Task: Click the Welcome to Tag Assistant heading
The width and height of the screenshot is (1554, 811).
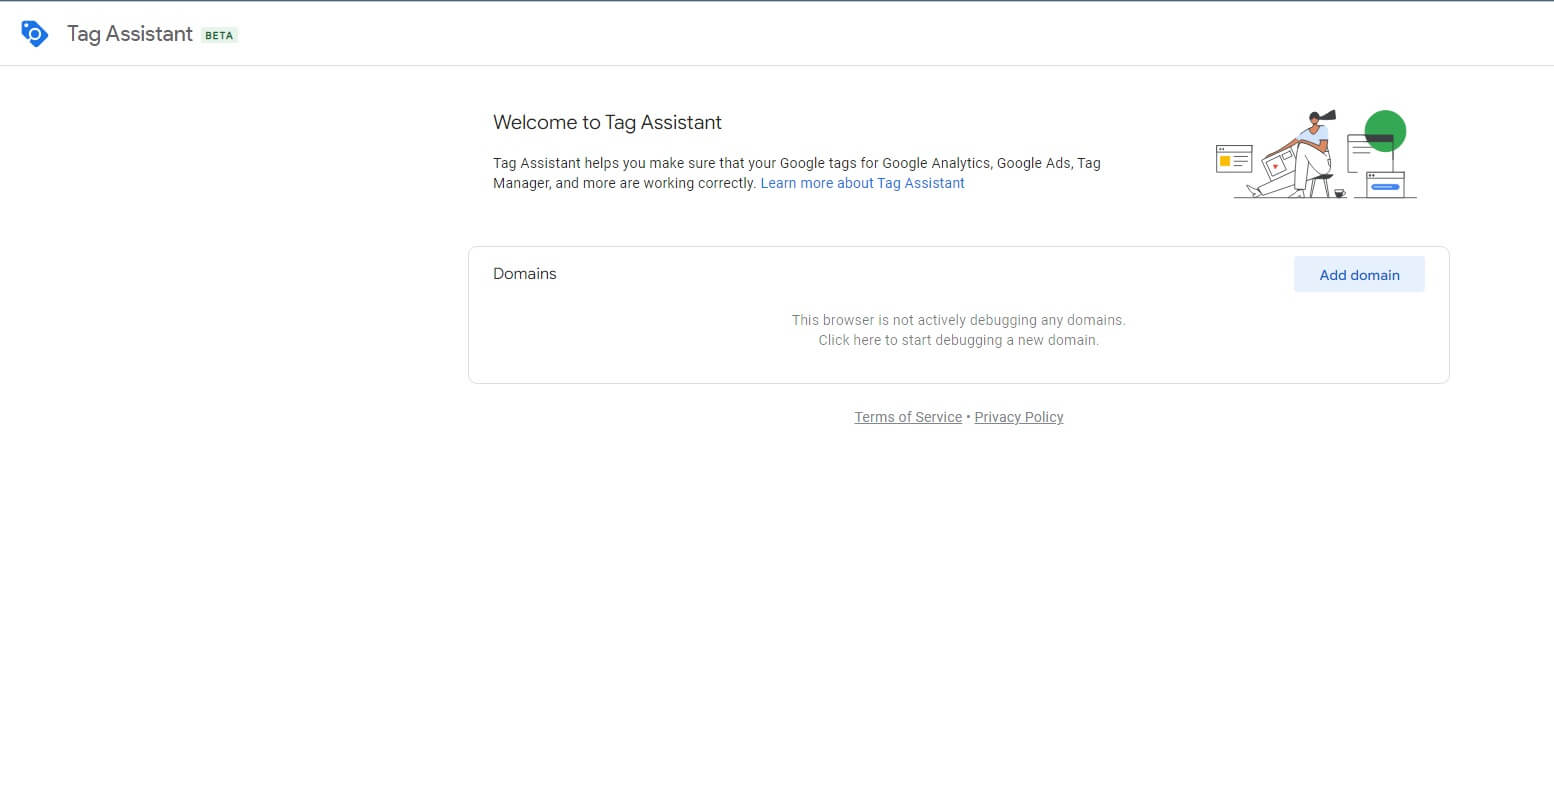Action: (x=607, y=123)
